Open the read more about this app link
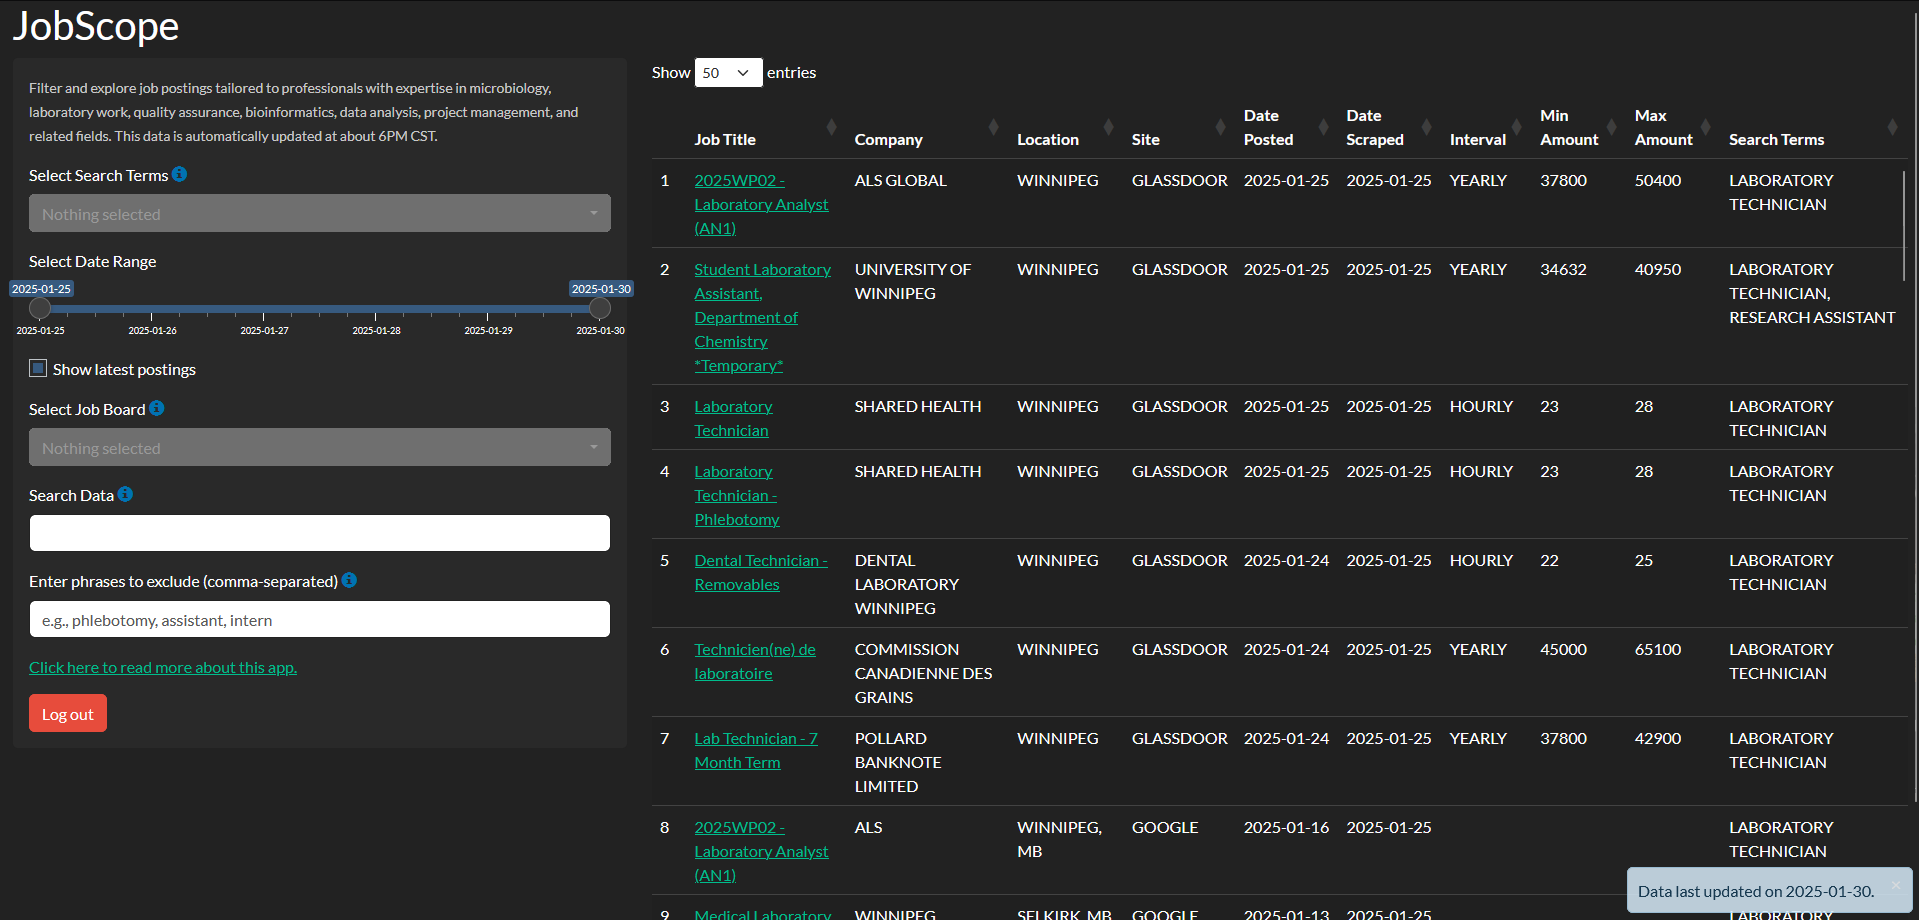The height and width of the screenshot is (920, 1919). pyautogui.click(x=163, y=668)
